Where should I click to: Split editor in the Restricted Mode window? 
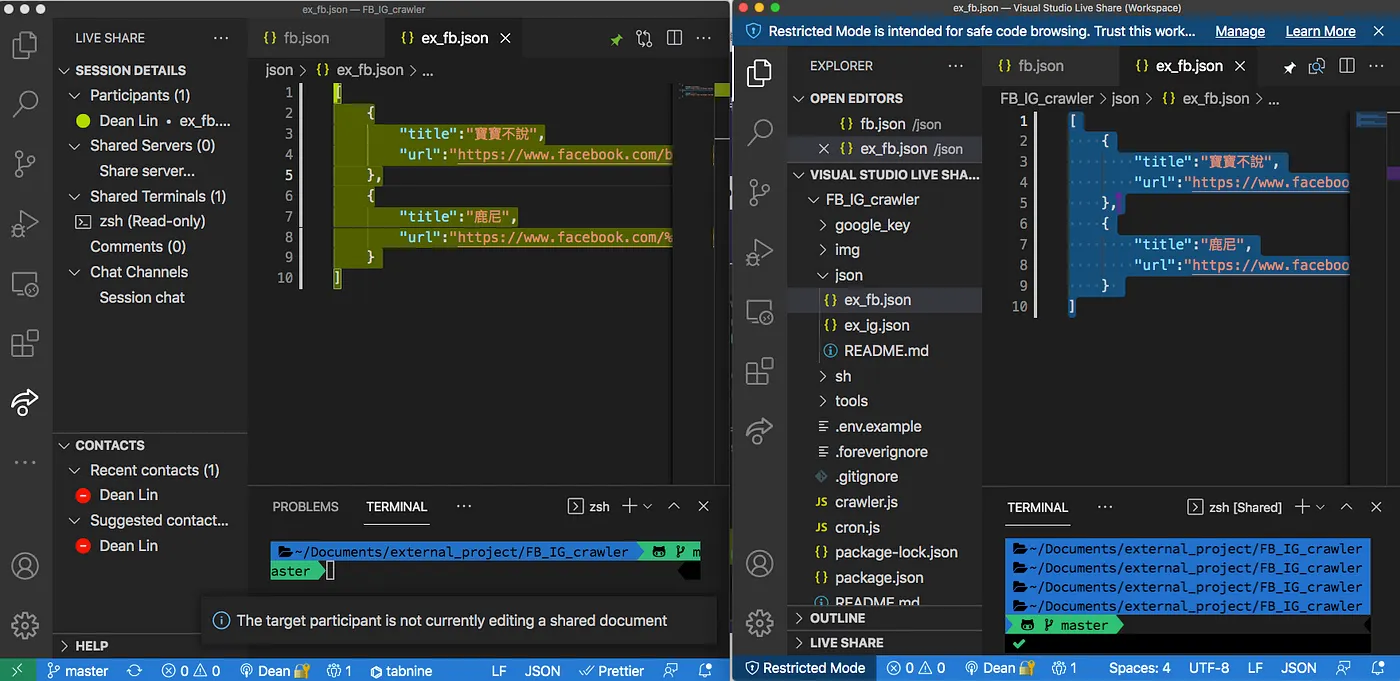(x=1347, y=66)
